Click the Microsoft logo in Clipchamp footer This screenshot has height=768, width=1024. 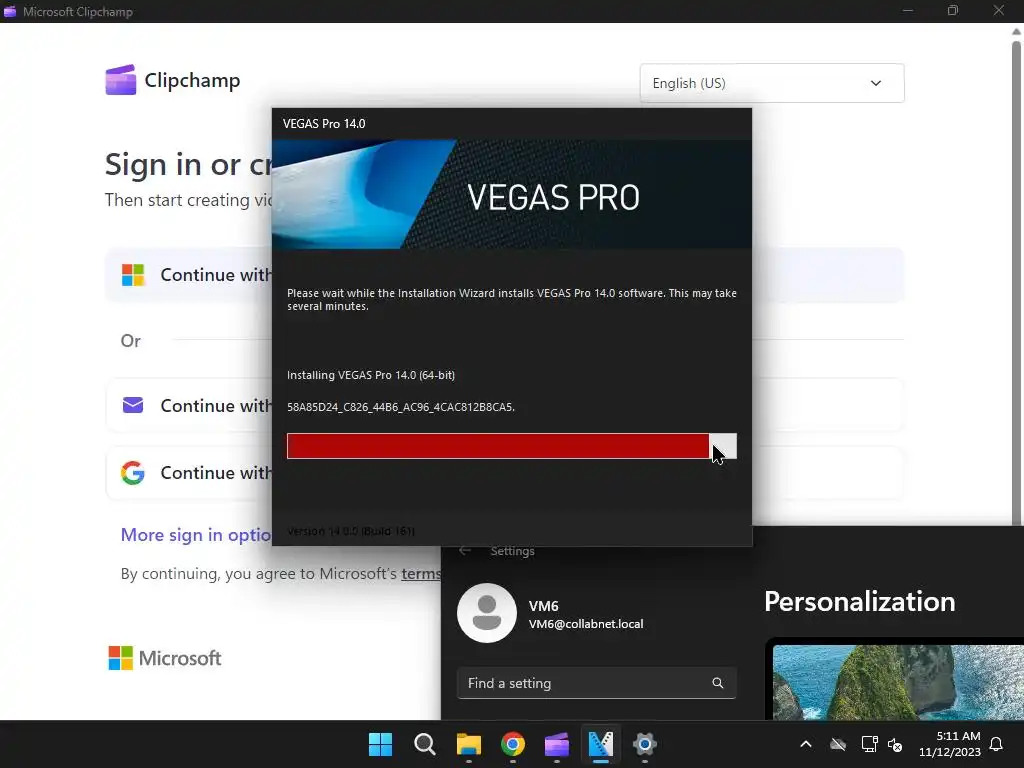pos(165,658)
